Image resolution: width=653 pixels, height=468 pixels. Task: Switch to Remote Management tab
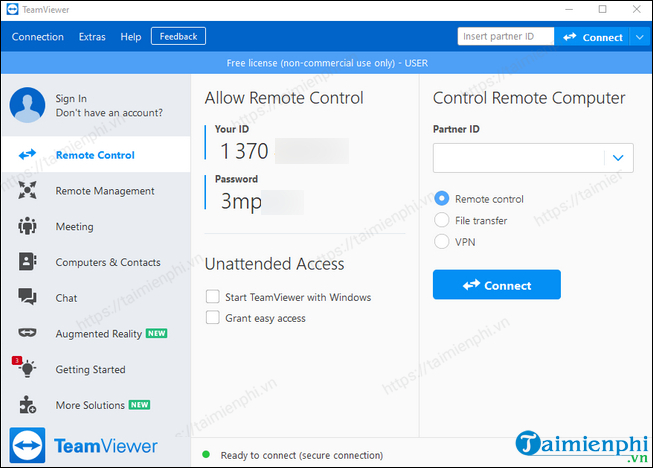pyautogui.click(x=96, y=190)
